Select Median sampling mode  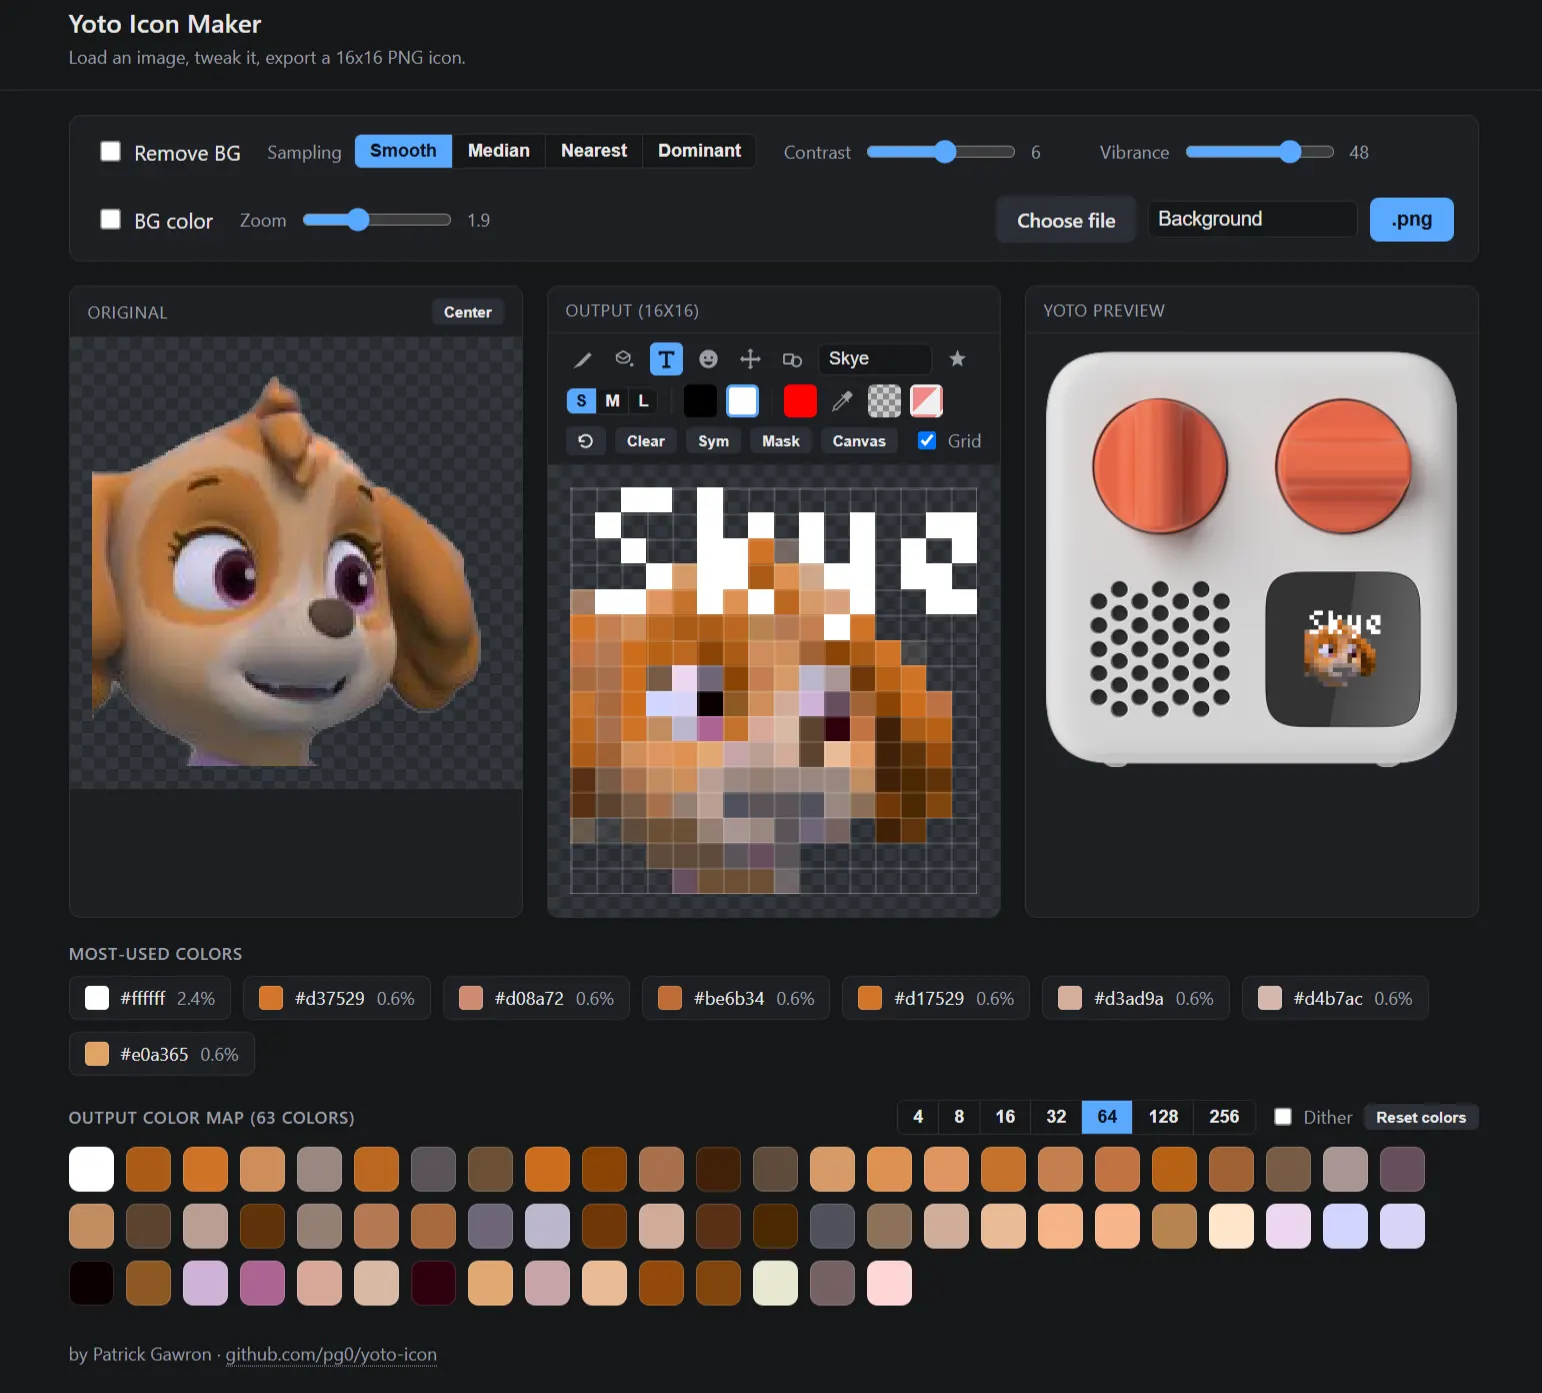click(x=499, y=151)
